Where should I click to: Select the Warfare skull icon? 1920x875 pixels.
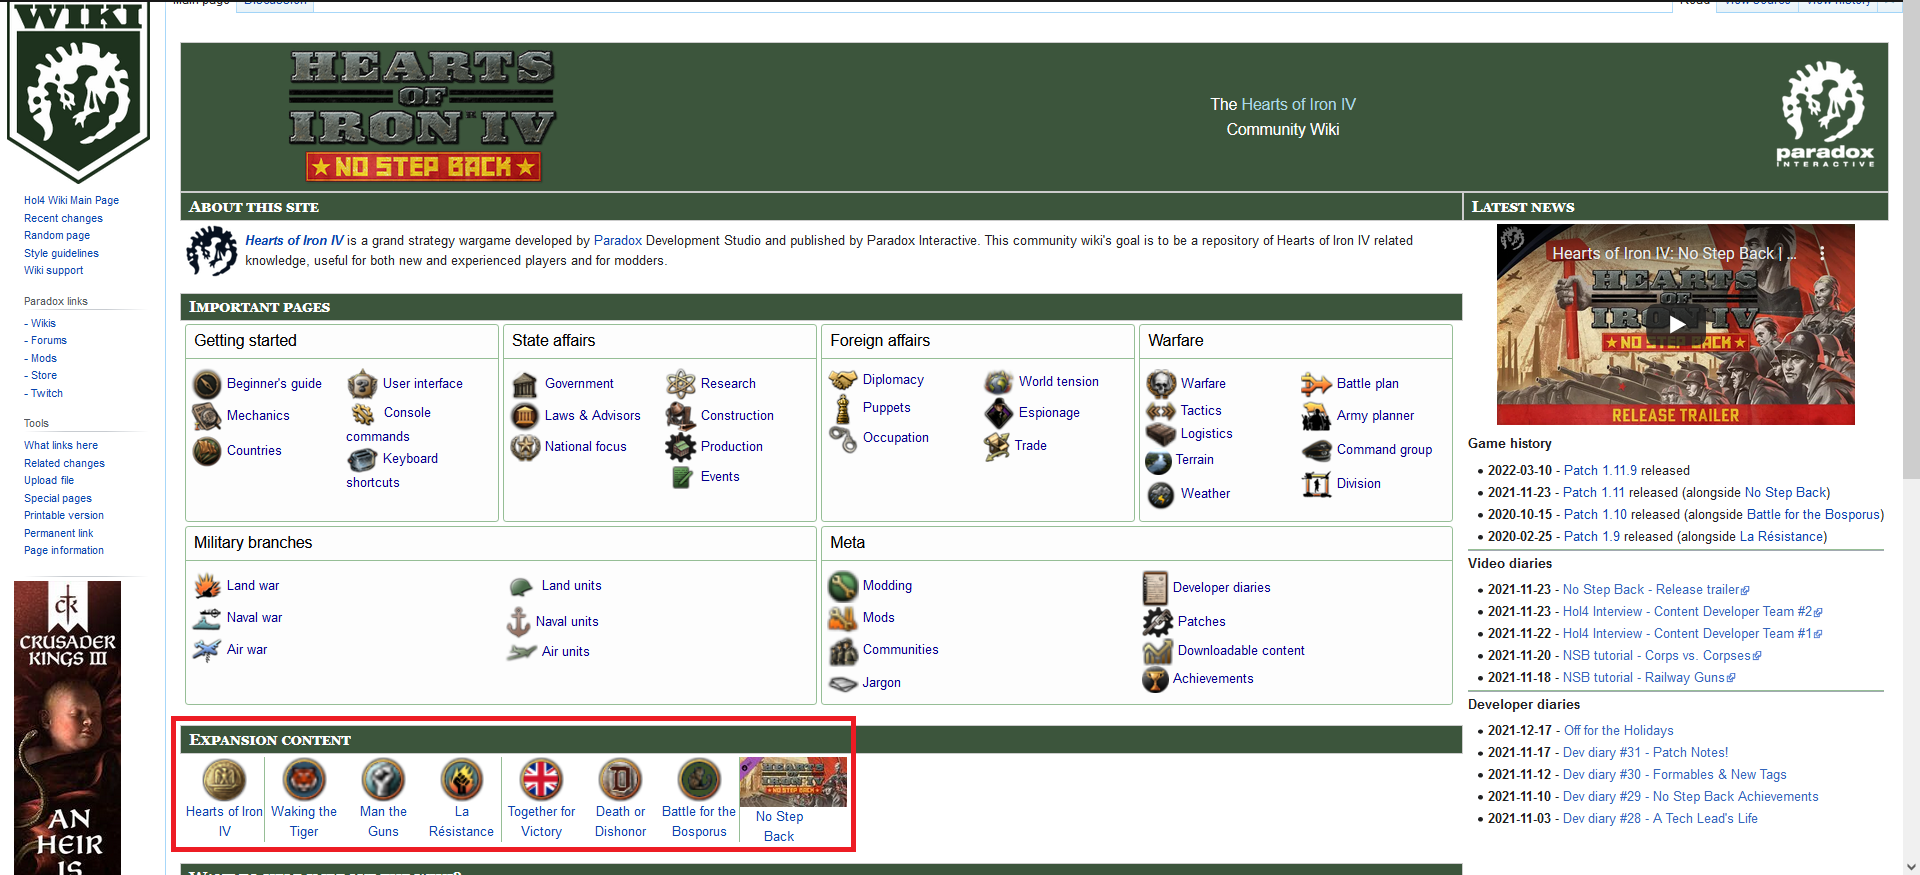tap(1161, 384)
